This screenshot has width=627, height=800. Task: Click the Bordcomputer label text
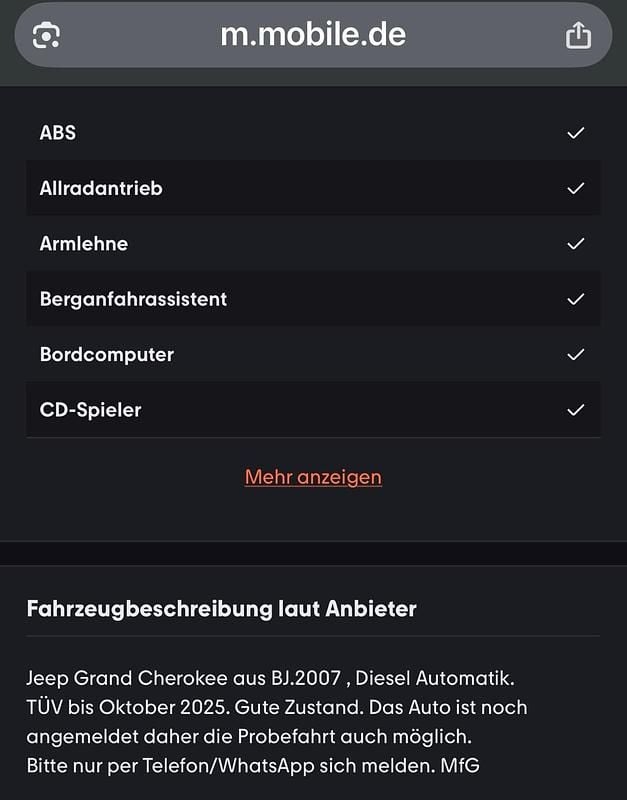pos(107,354)
